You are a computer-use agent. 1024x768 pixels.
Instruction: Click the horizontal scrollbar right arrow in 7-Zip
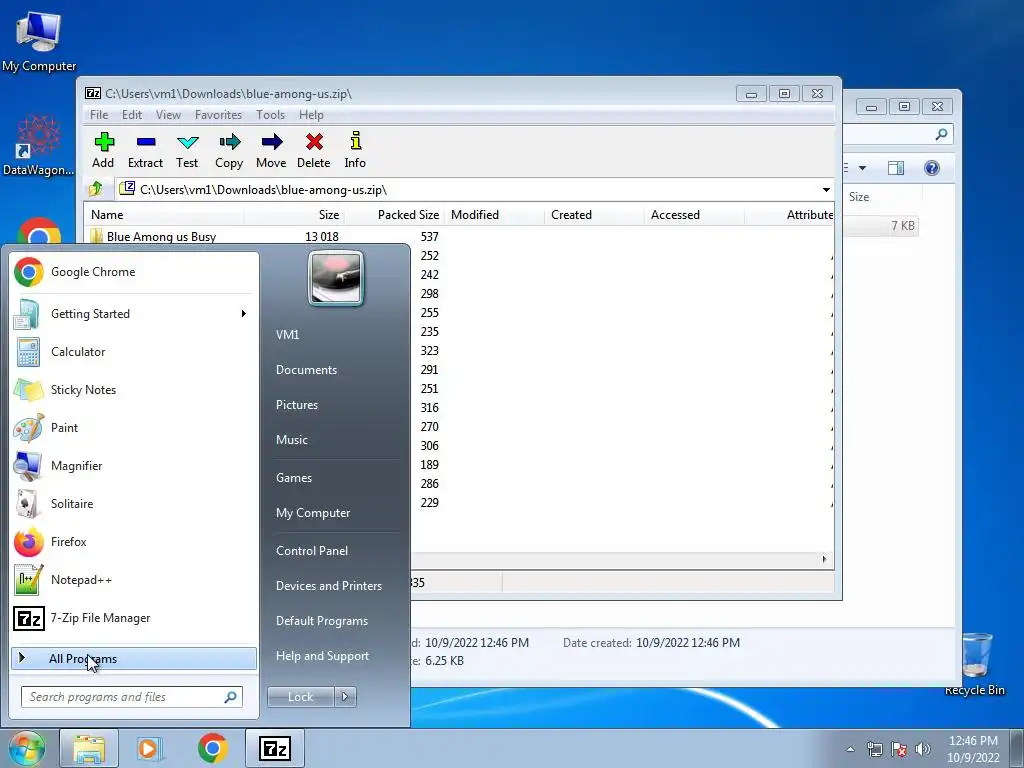[824, 559]
